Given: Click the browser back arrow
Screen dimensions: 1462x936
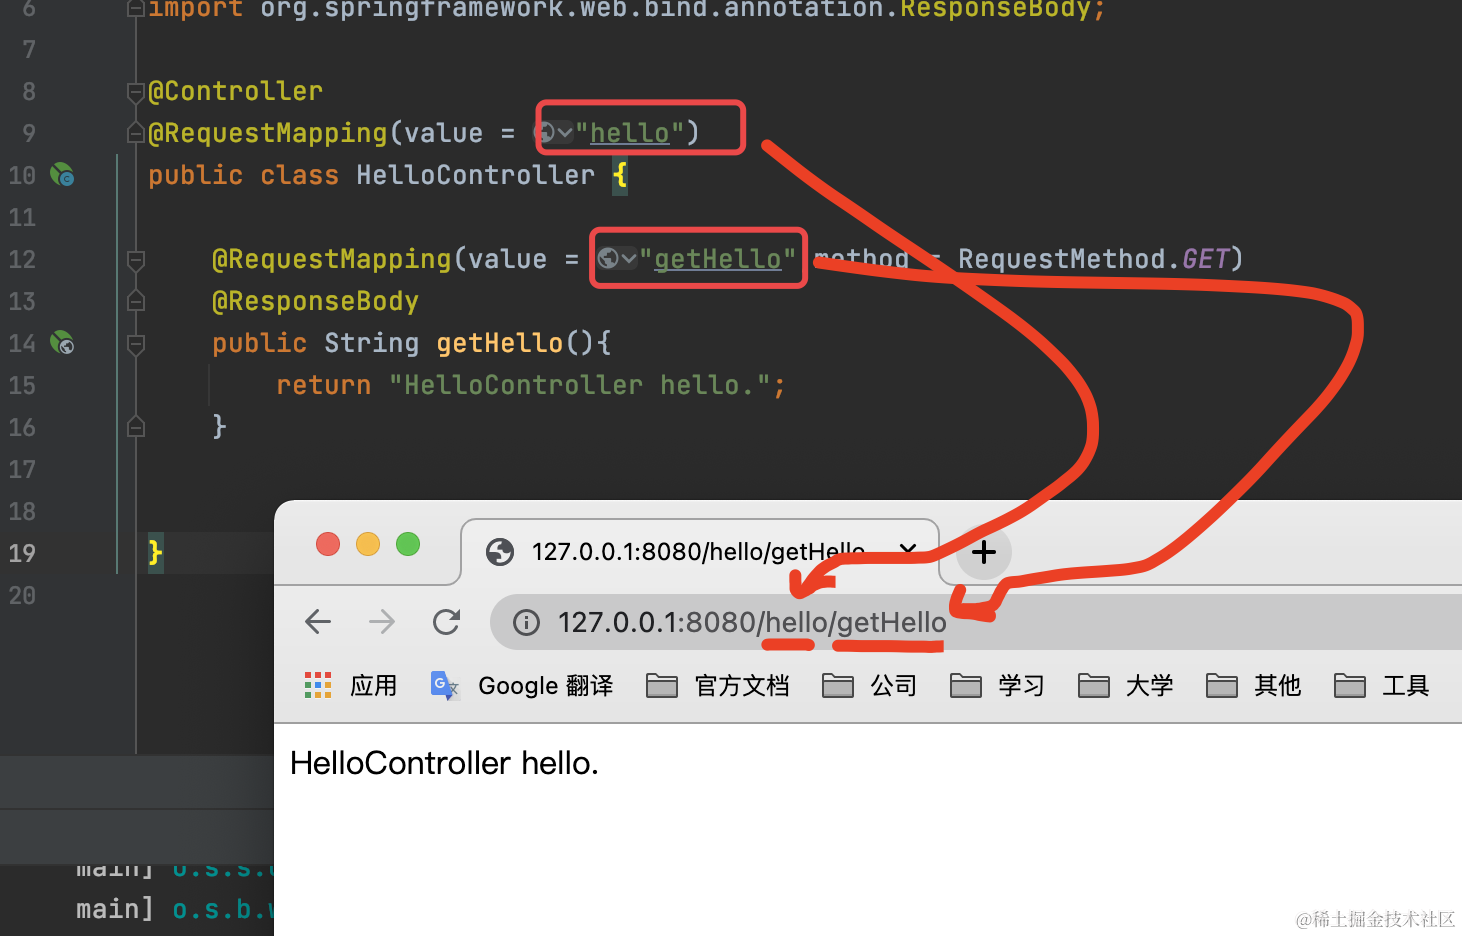Looking at the screenshot, I should click(x=318, y=622).
